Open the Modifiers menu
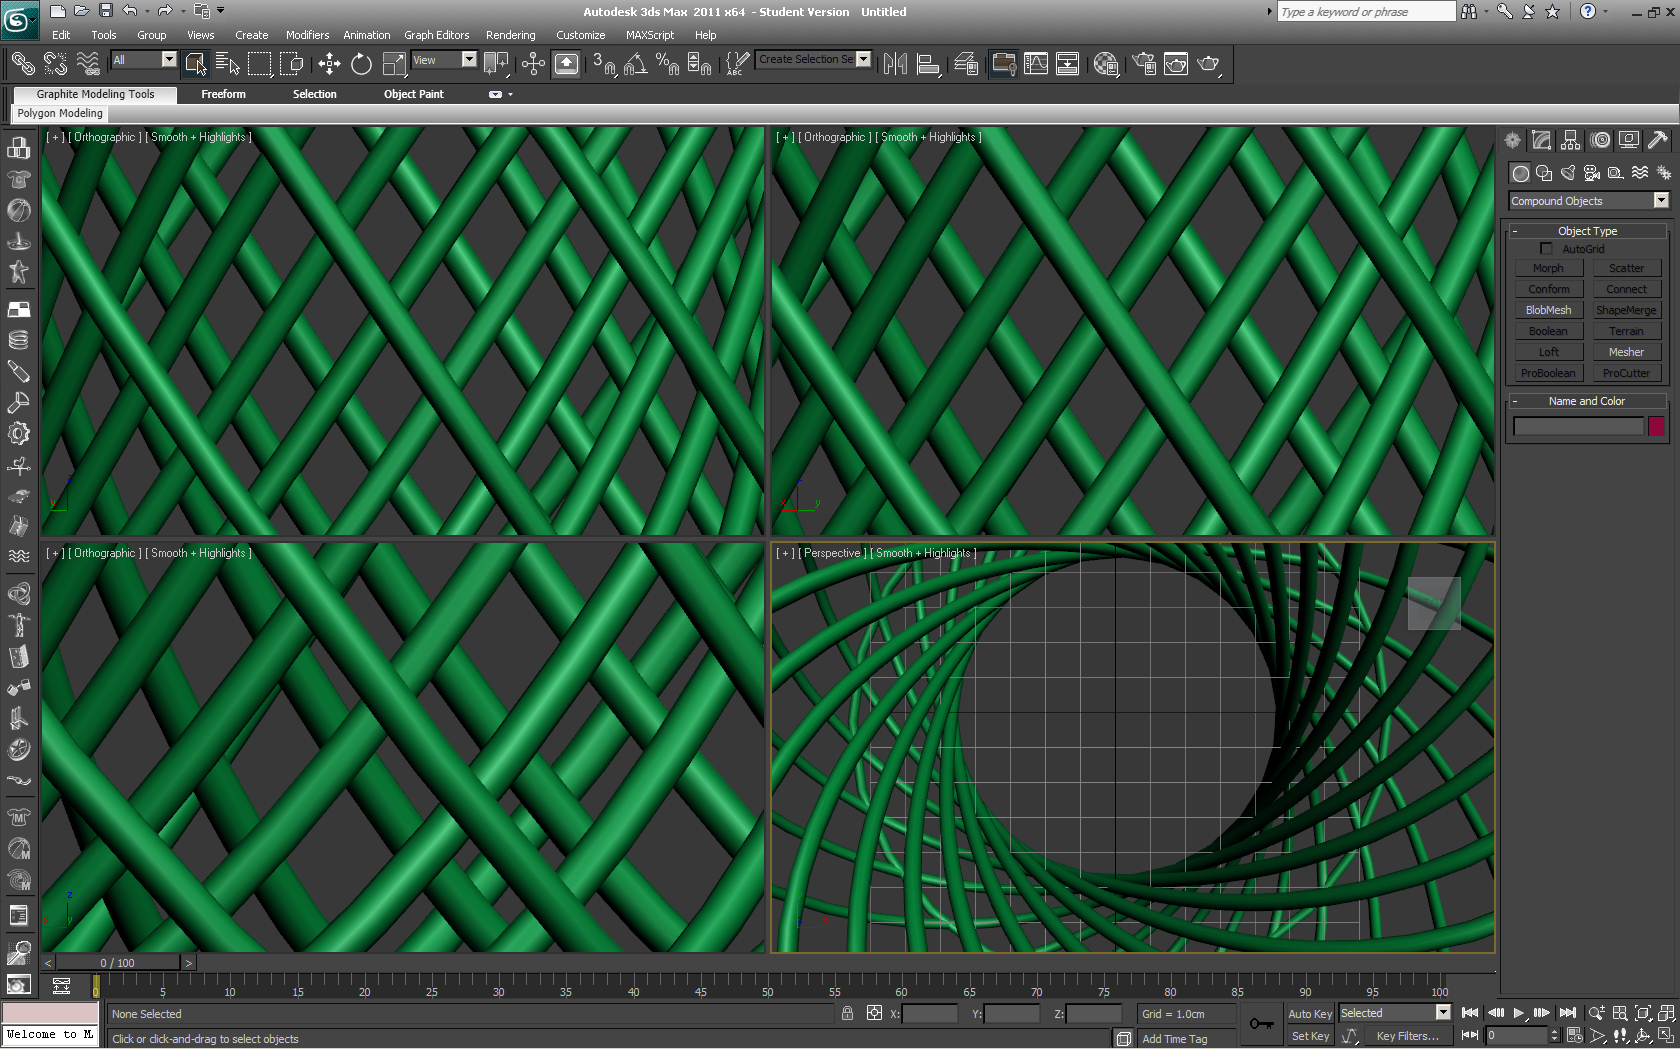Viewport: 1680px width, 1050px height. pyautogui.click(x=307, y=35)
